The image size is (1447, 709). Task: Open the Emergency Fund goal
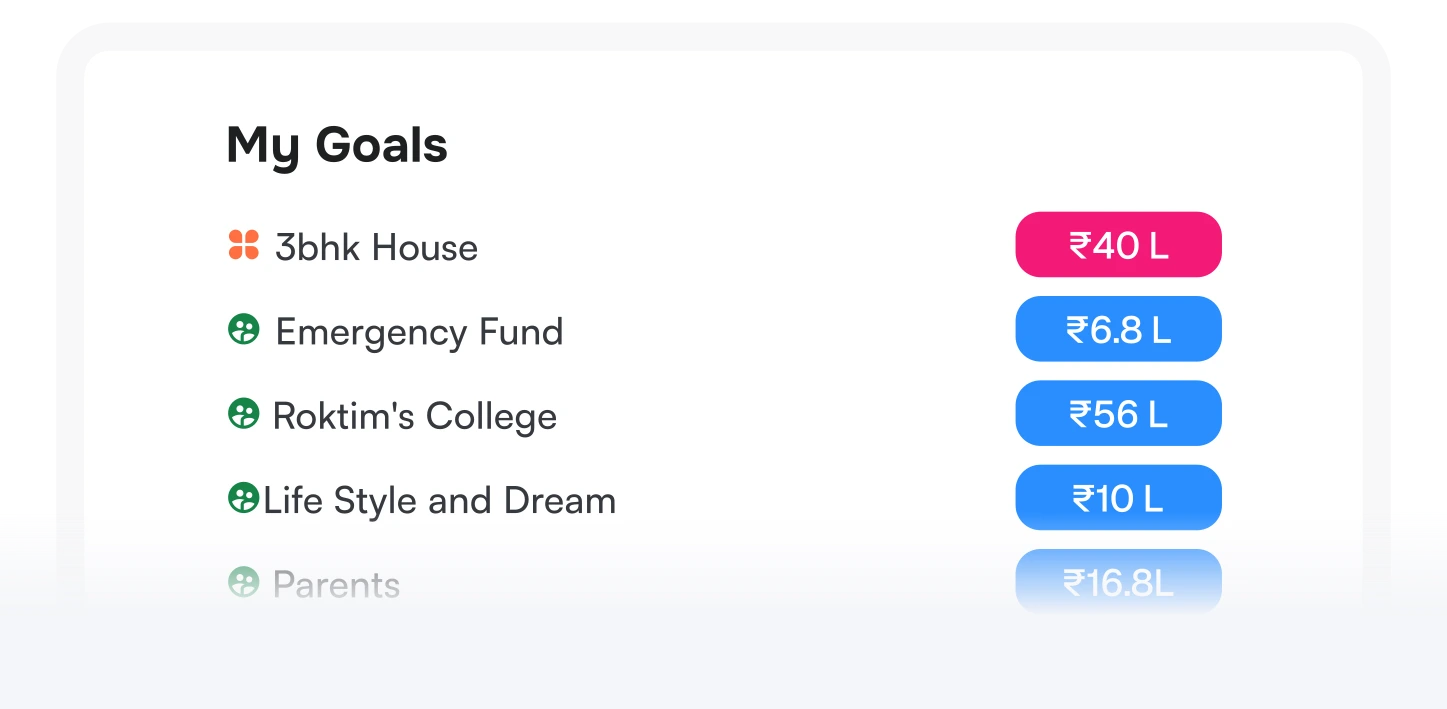pos(419,332)
